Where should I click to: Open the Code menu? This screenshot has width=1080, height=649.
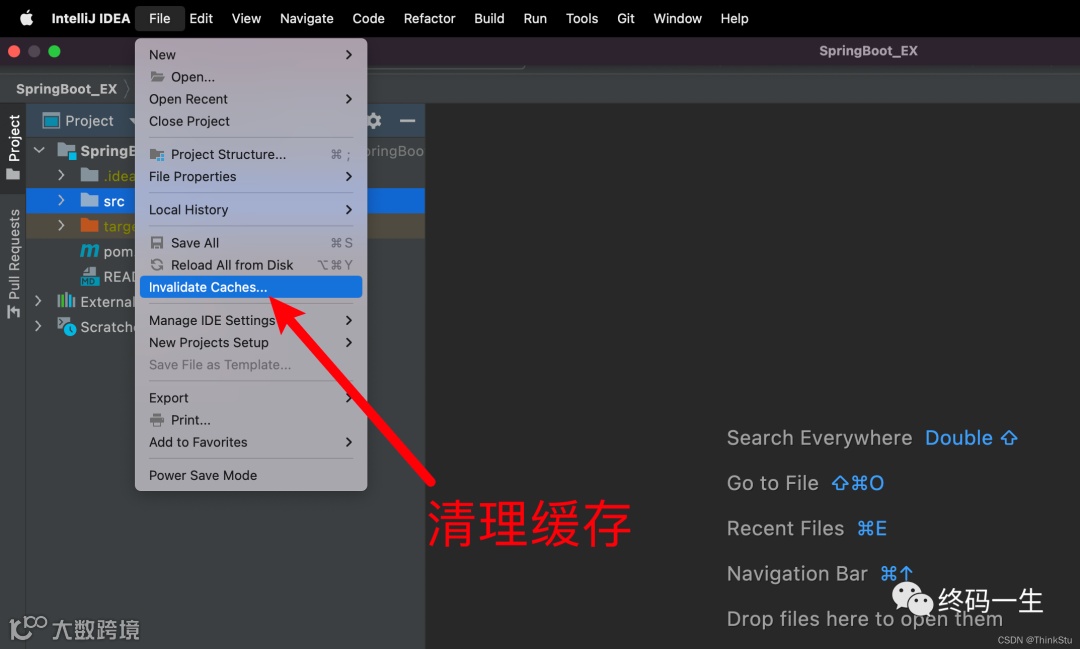[368, 19]
